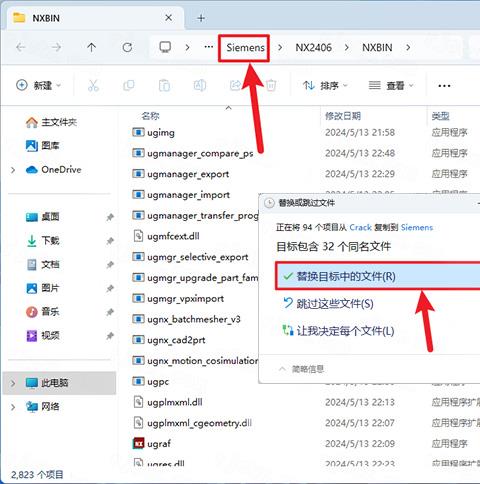
Task: Open the 排序 (Sort) dropdown
Action: point(325,86)
